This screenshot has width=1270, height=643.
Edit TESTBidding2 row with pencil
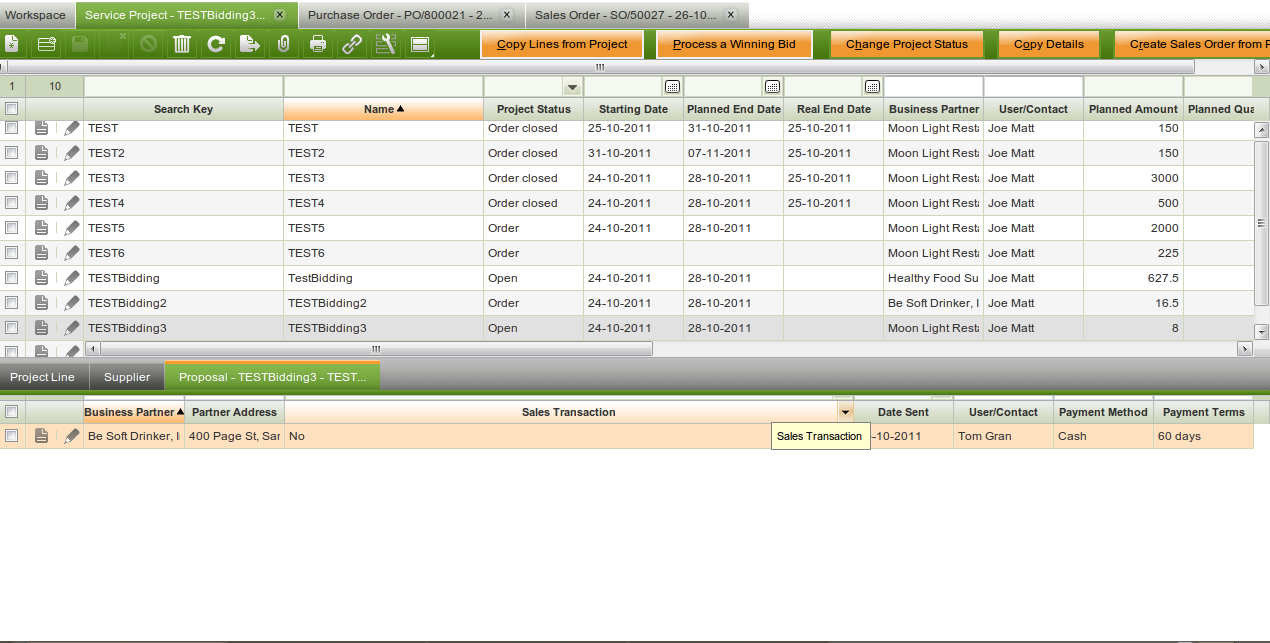71,303
